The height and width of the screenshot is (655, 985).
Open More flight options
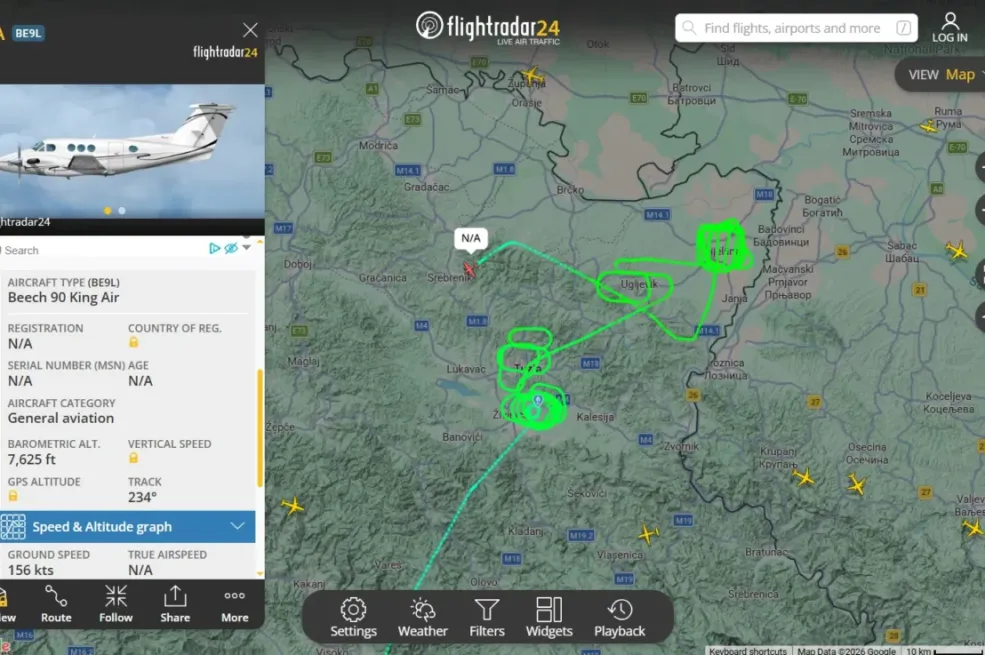(234, 604)
